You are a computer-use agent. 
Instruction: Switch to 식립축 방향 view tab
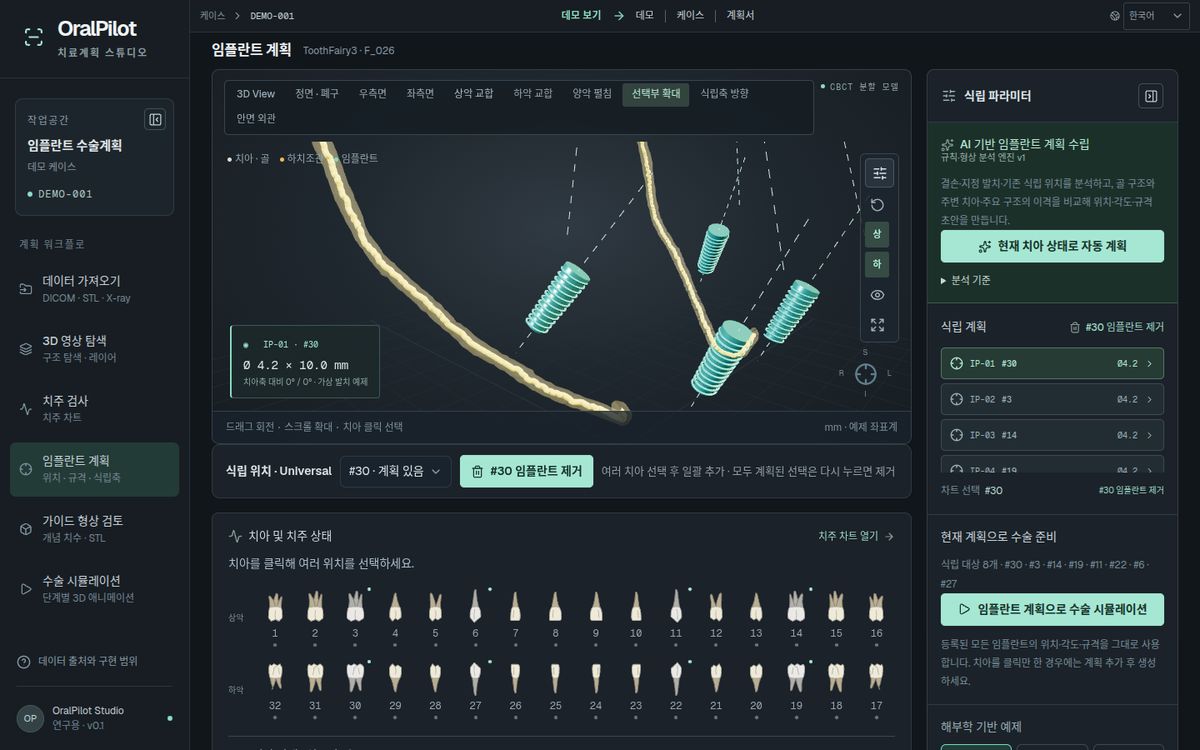pos(724,94)
